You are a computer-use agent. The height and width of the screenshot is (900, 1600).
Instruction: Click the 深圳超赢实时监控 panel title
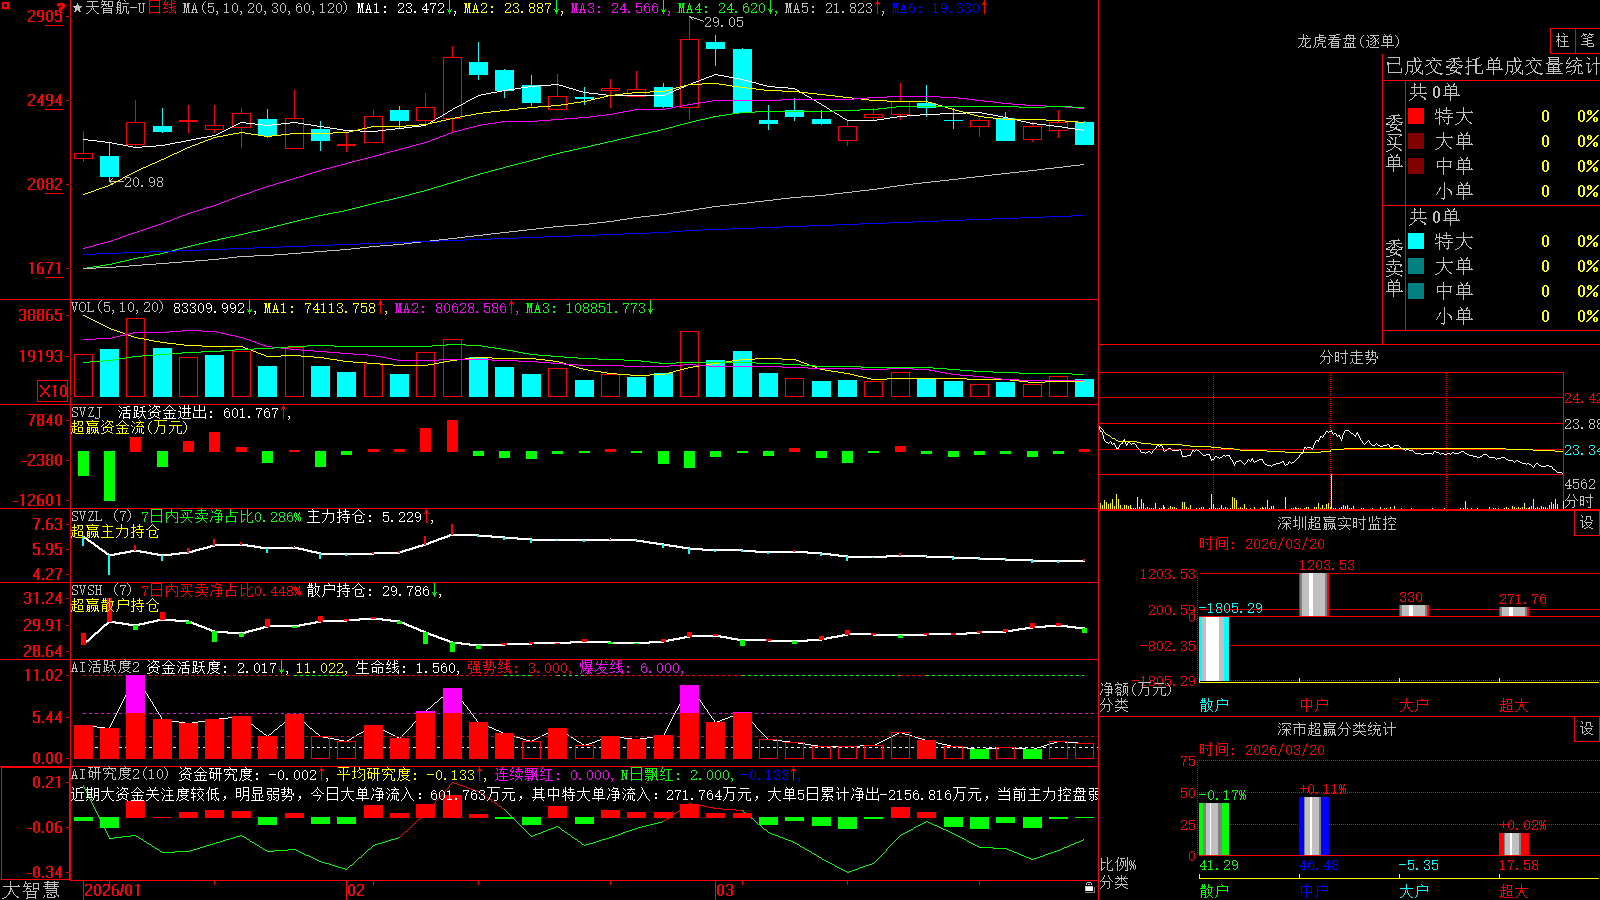(1336, 523)
